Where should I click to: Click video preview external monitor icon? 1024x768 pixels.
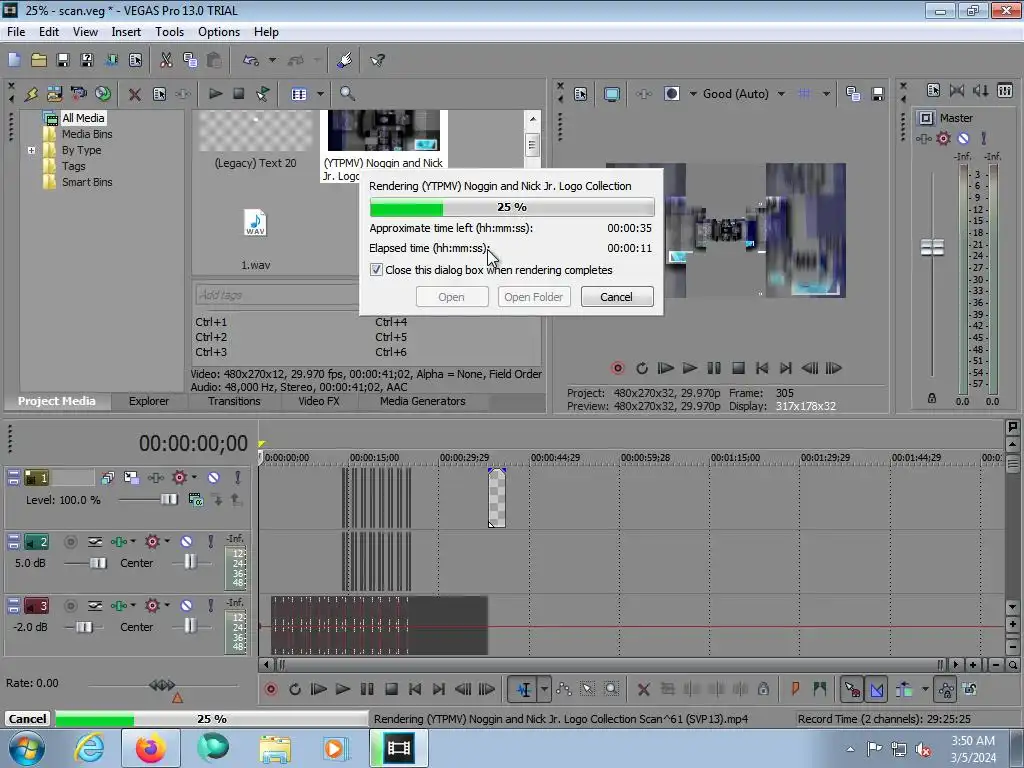click(x=612, y=94)
